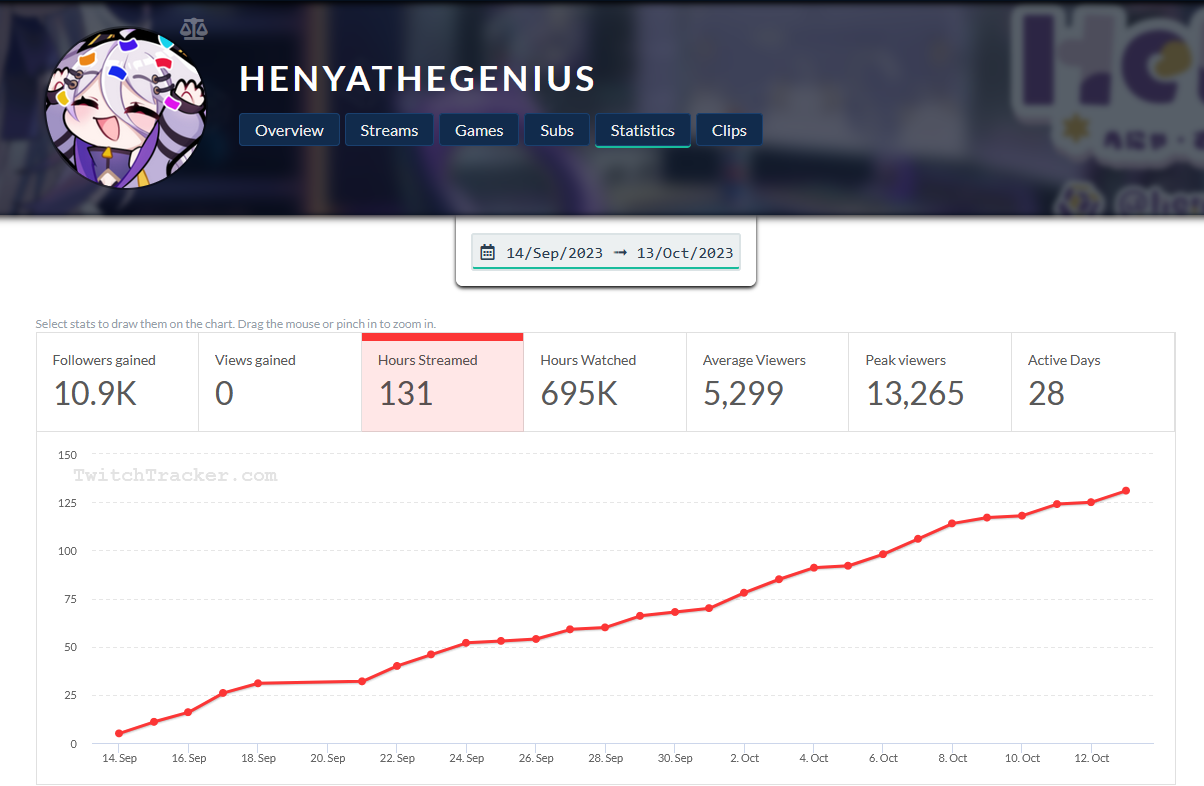The width and height of the screenshot is (1204, 786).
Task: Click the compare scales icon near avatar
Action: 194,27
